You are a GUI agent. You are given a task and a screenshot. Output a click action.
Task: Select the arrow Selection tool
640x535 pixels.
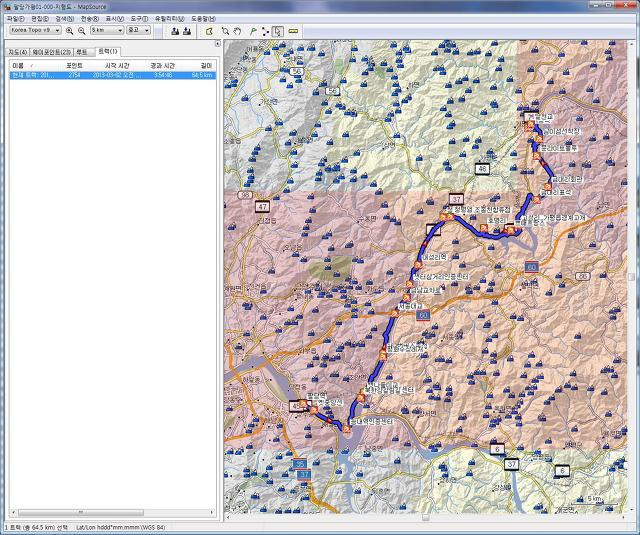278,31
